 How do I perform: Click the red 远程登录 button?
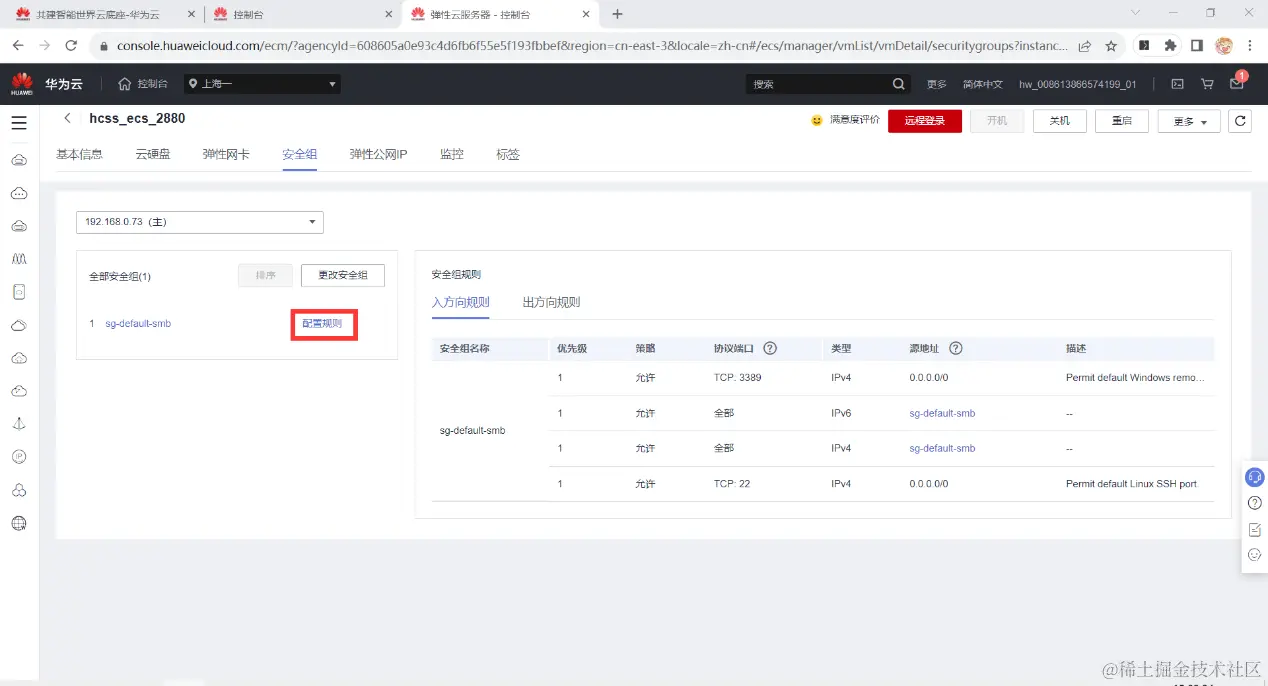click(x=925, y=121)
